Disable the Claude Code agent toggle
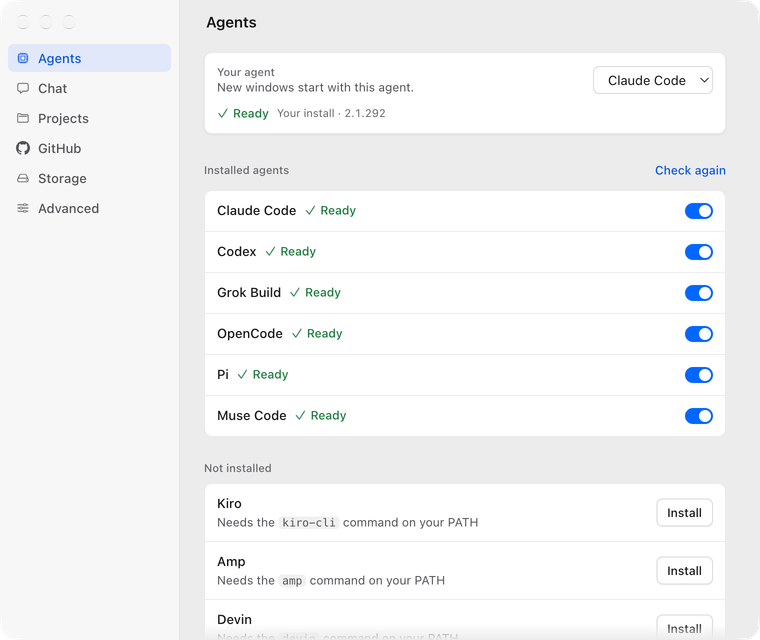Viewport: 760px width, 640px height. pyautogui.click(x=698, y=211)
